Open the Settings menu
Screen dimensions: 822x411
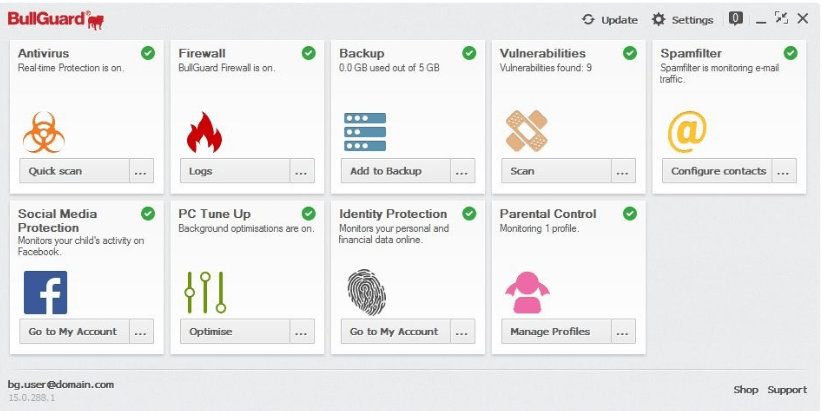(x=682, y=20)
